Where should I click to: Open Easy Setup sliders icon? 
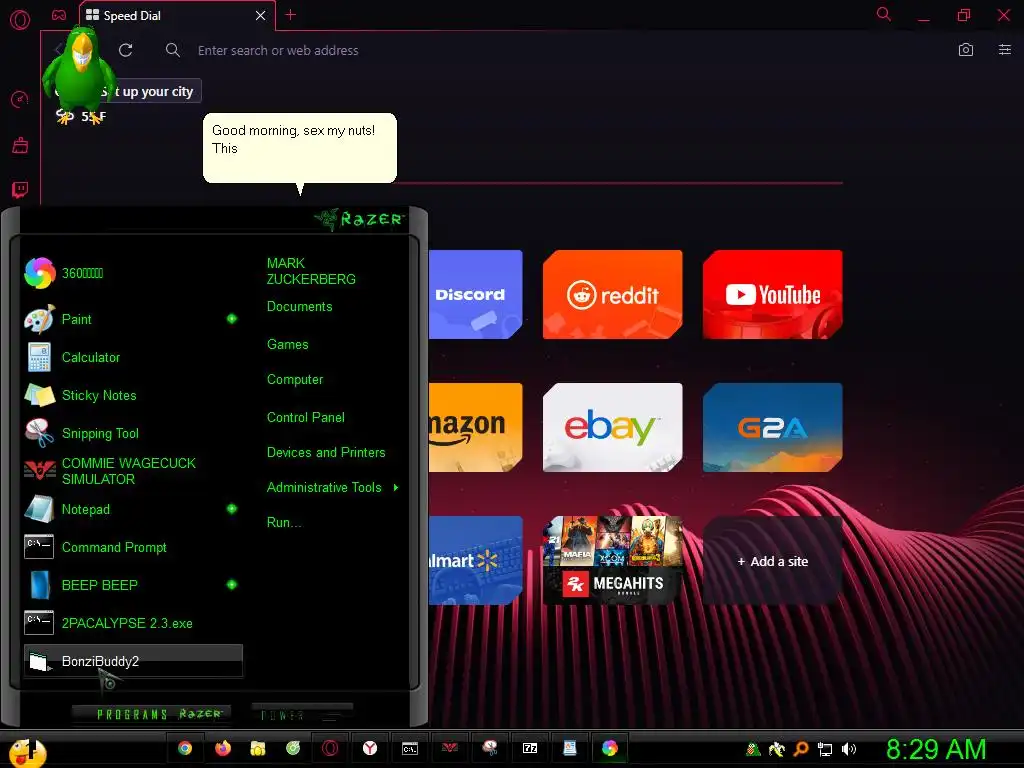point(1004,50)
